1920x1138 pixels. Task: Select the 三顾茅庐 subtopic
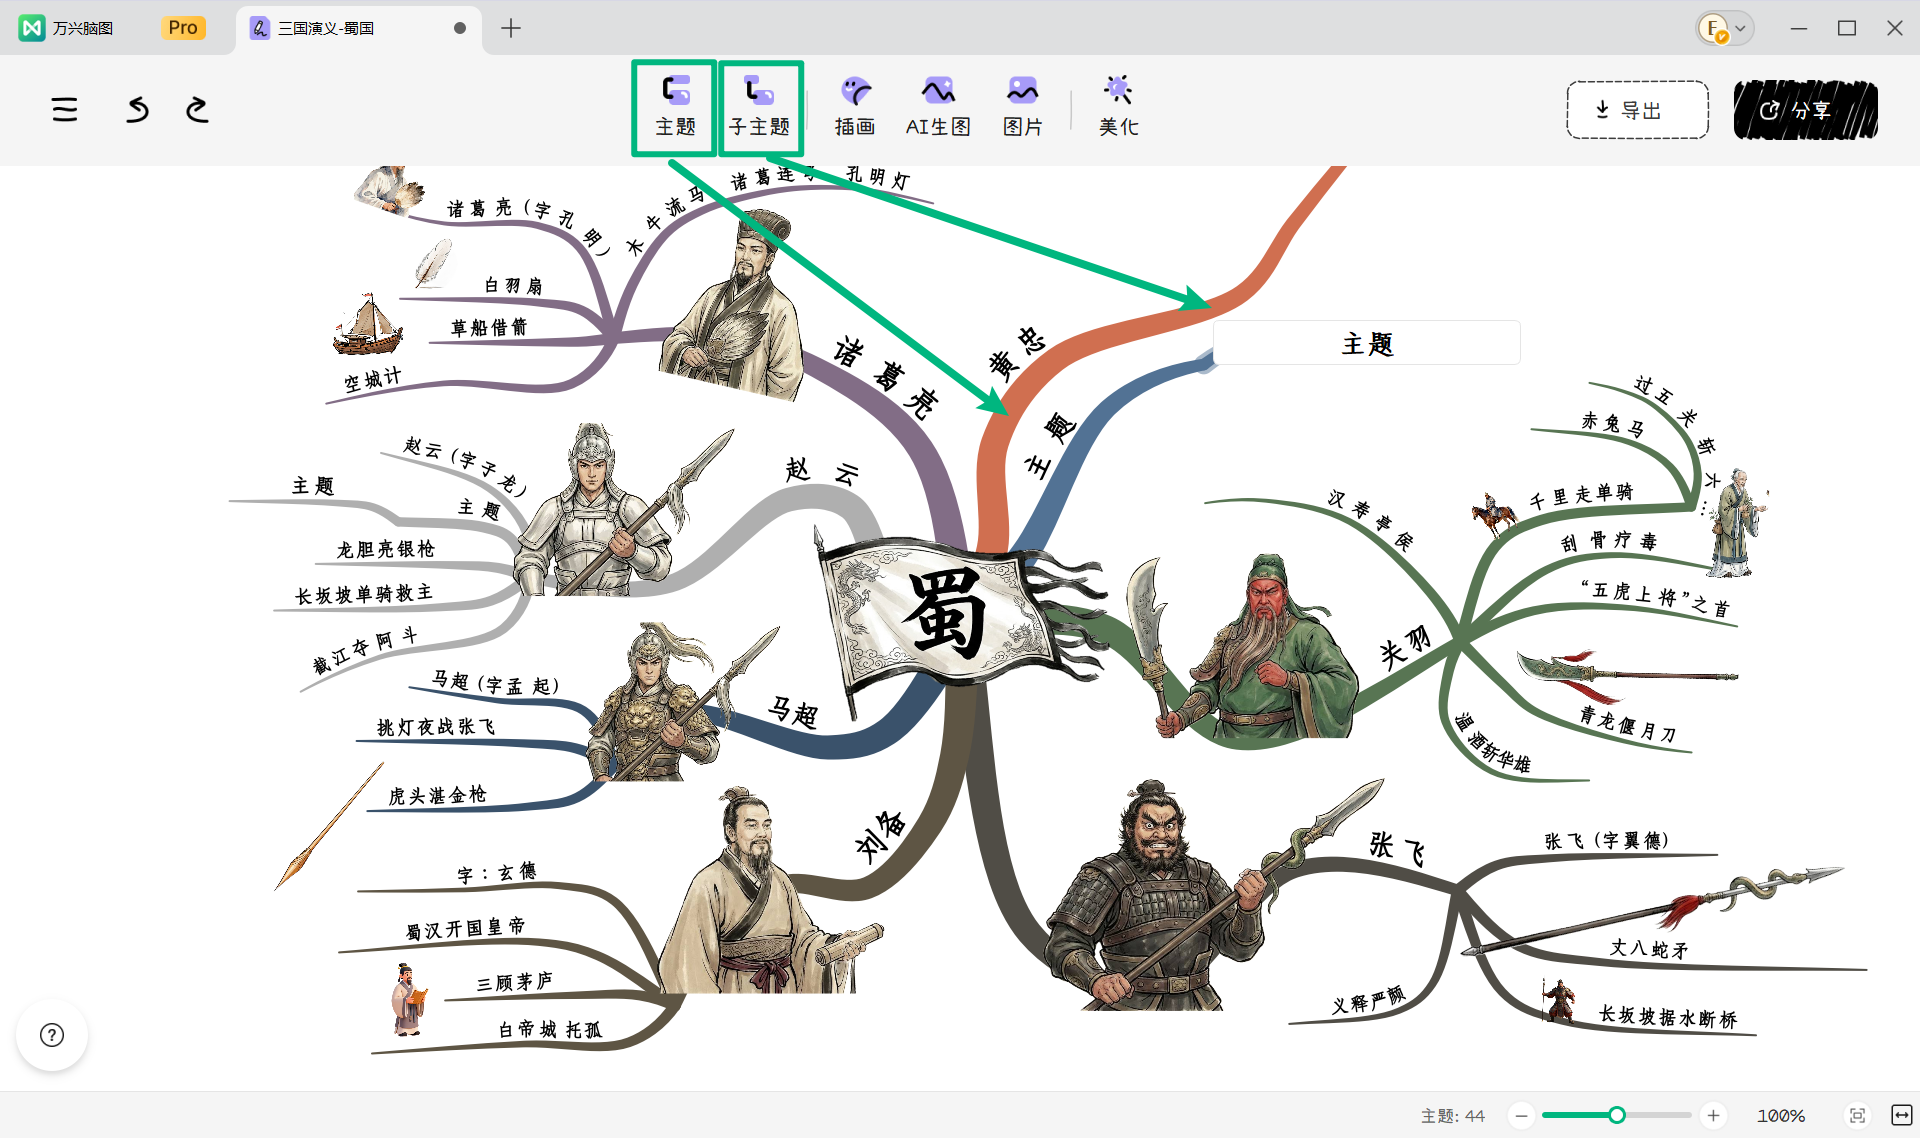point(514,982)
